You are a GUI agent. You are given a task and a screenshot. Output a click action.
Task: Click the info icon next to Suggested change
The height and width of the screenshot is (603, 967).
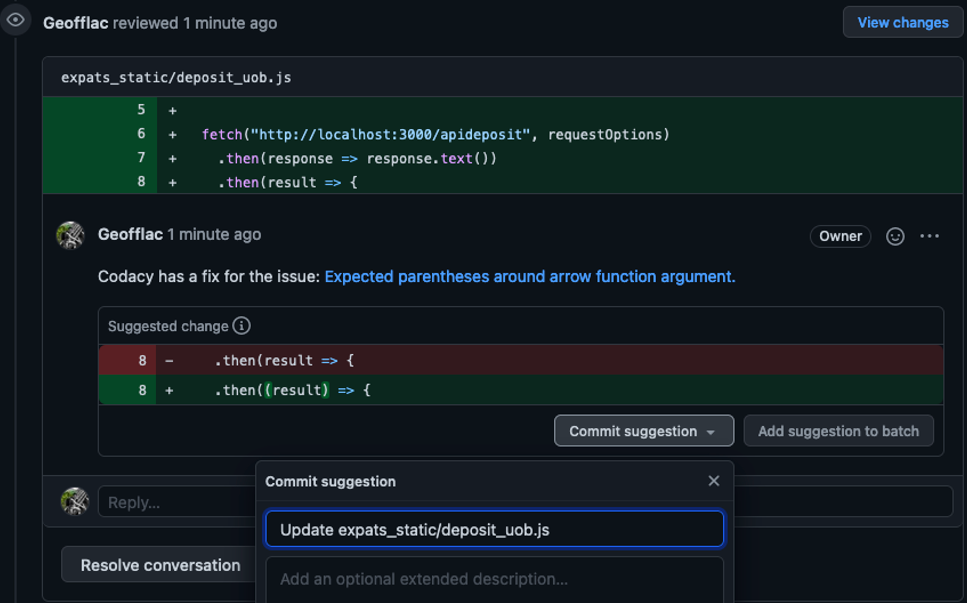tap(242, 326)
